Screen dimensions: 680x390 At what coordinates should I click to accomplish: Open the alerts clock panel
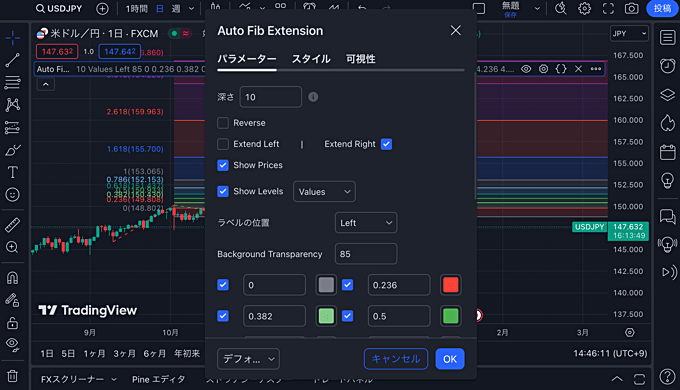click(x=667, y=66)
